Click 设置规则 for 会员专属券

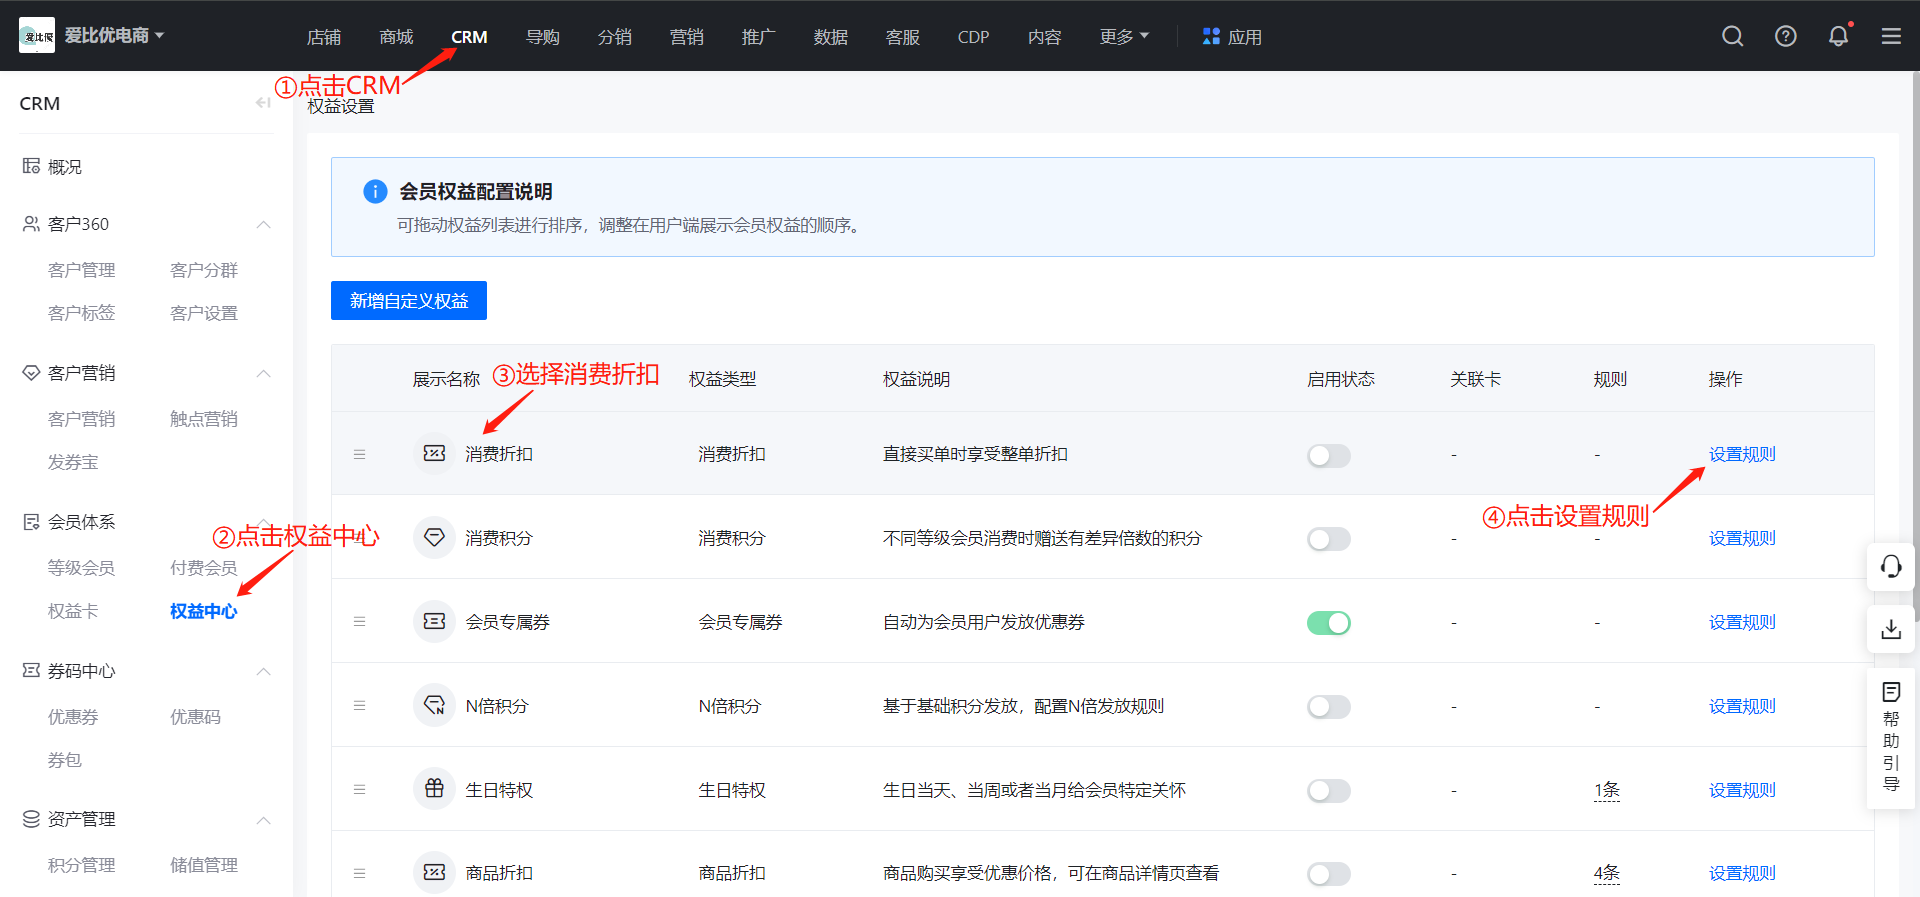(x=1742, y=622)
